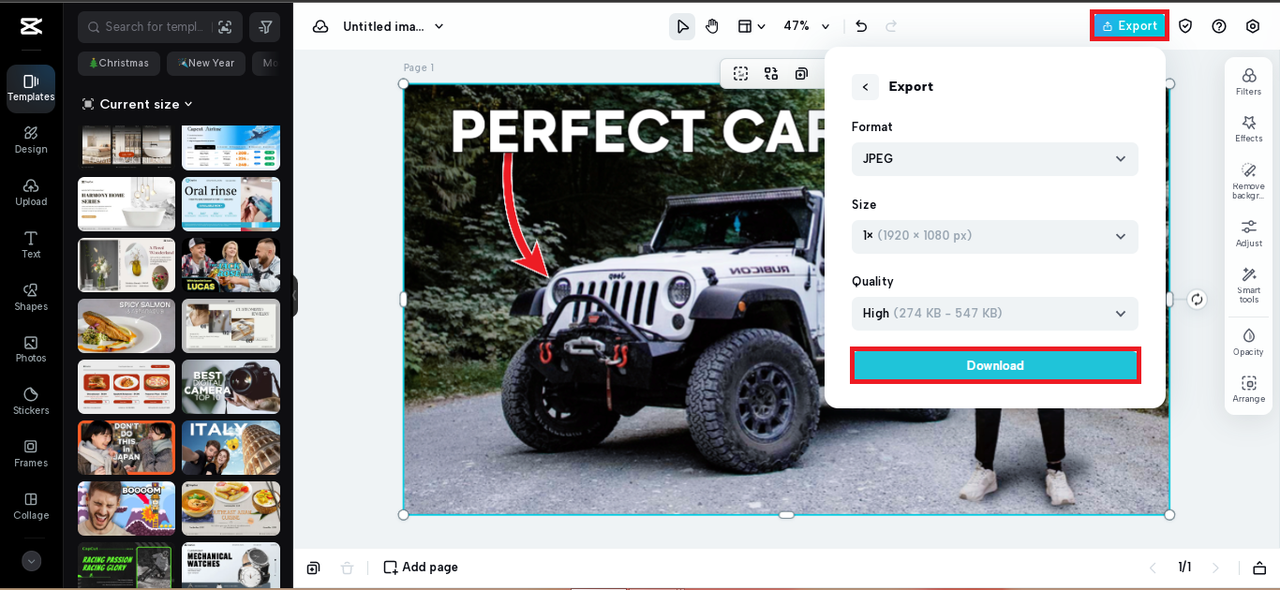Choose the Harmony Home Series template

point(126,204)
